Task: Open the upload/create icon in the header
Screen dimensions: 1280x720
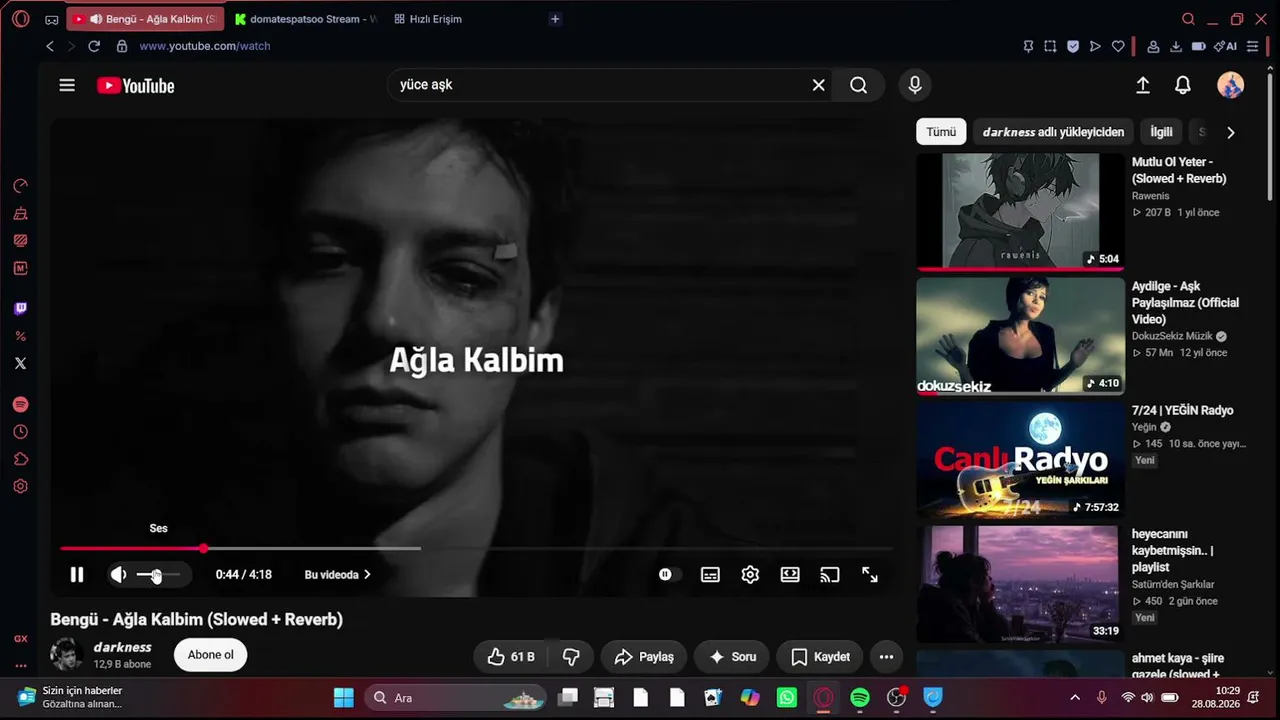Action: [x=1143, y=85]
